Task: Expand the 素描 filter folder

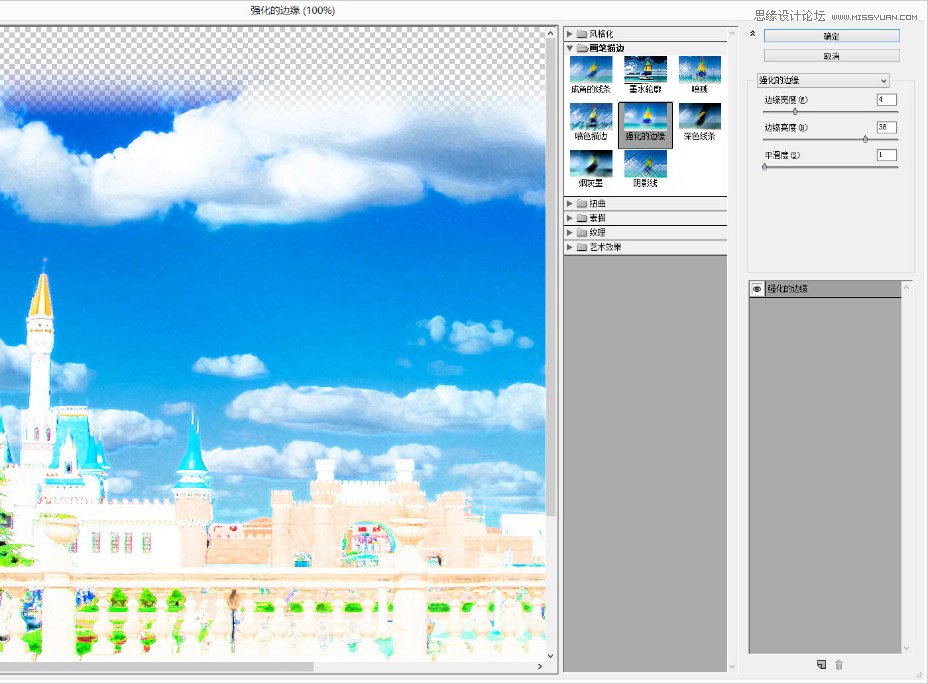Action: pos(570,218)
